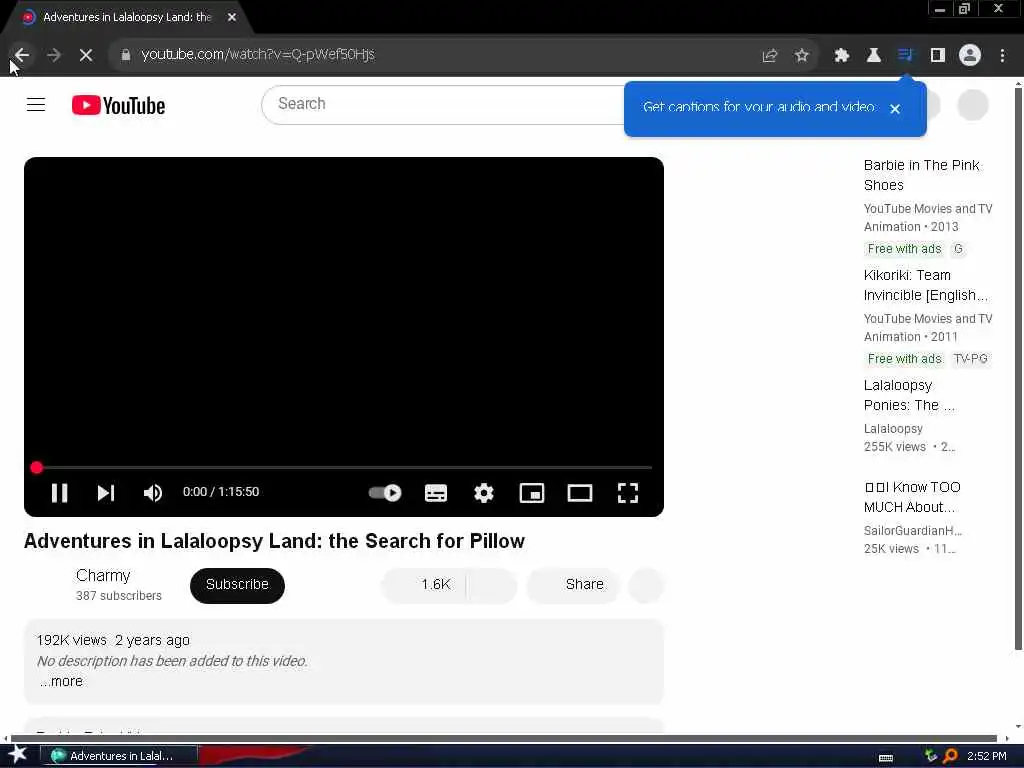Open the 'I Know TOO MUCH About' video

pos(912,497)
